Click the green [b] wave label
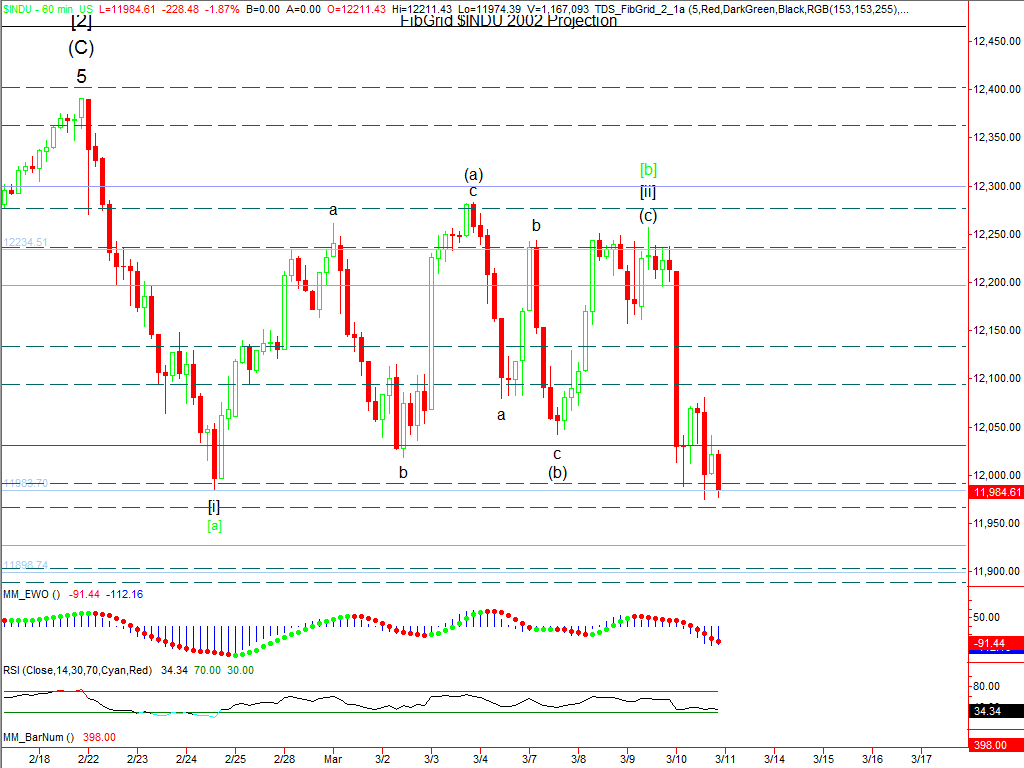 click(648, 169)
